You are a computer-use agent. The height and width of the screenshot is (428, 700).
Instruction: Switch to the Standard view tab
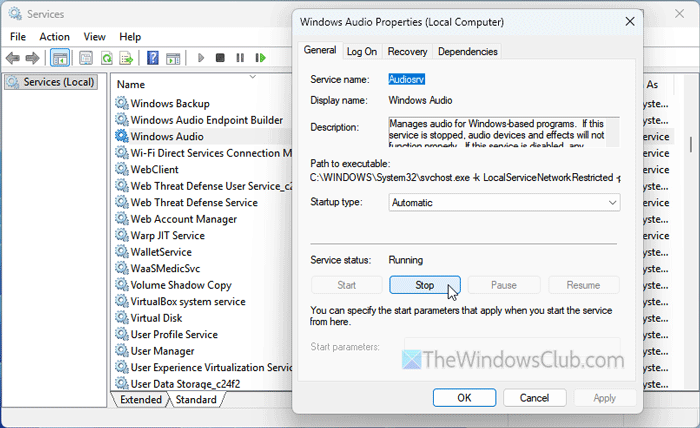[x=196, y=399]
